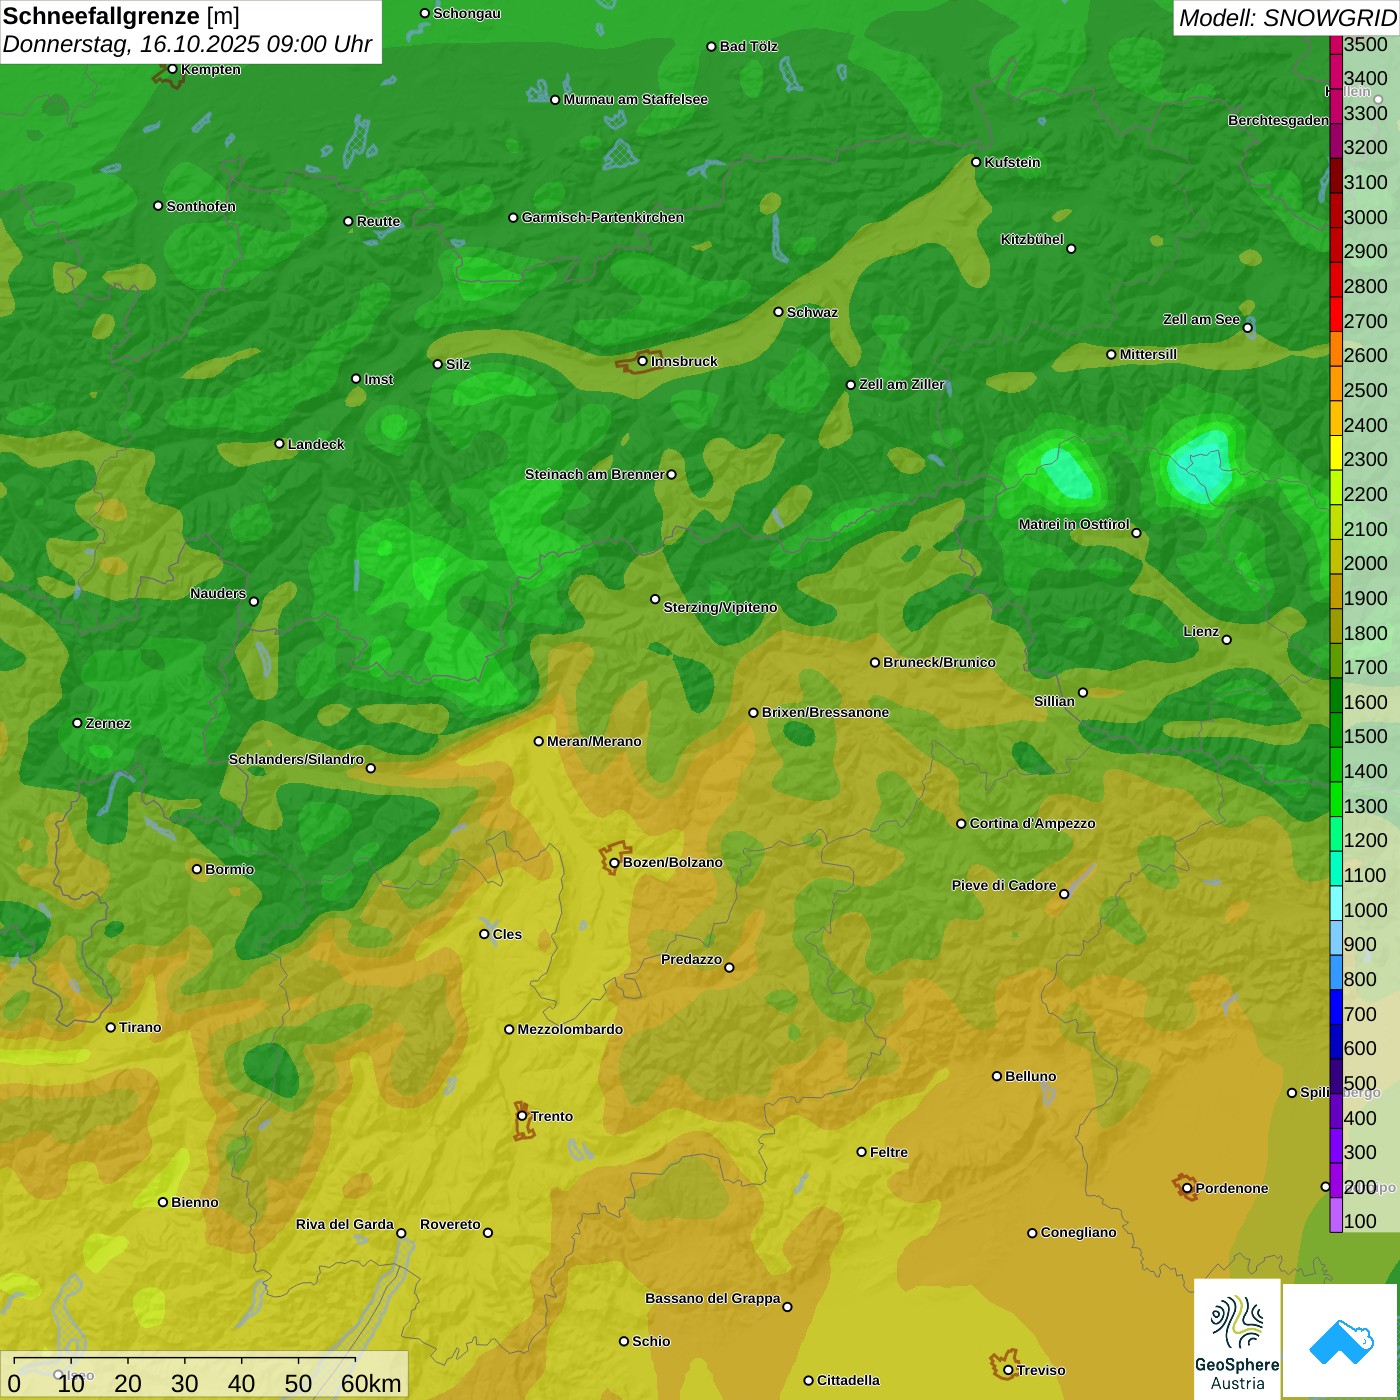The image size is (1400, 1400).
Task: Click the Kitzbühel label
Action: click(x=1032, y=239)
